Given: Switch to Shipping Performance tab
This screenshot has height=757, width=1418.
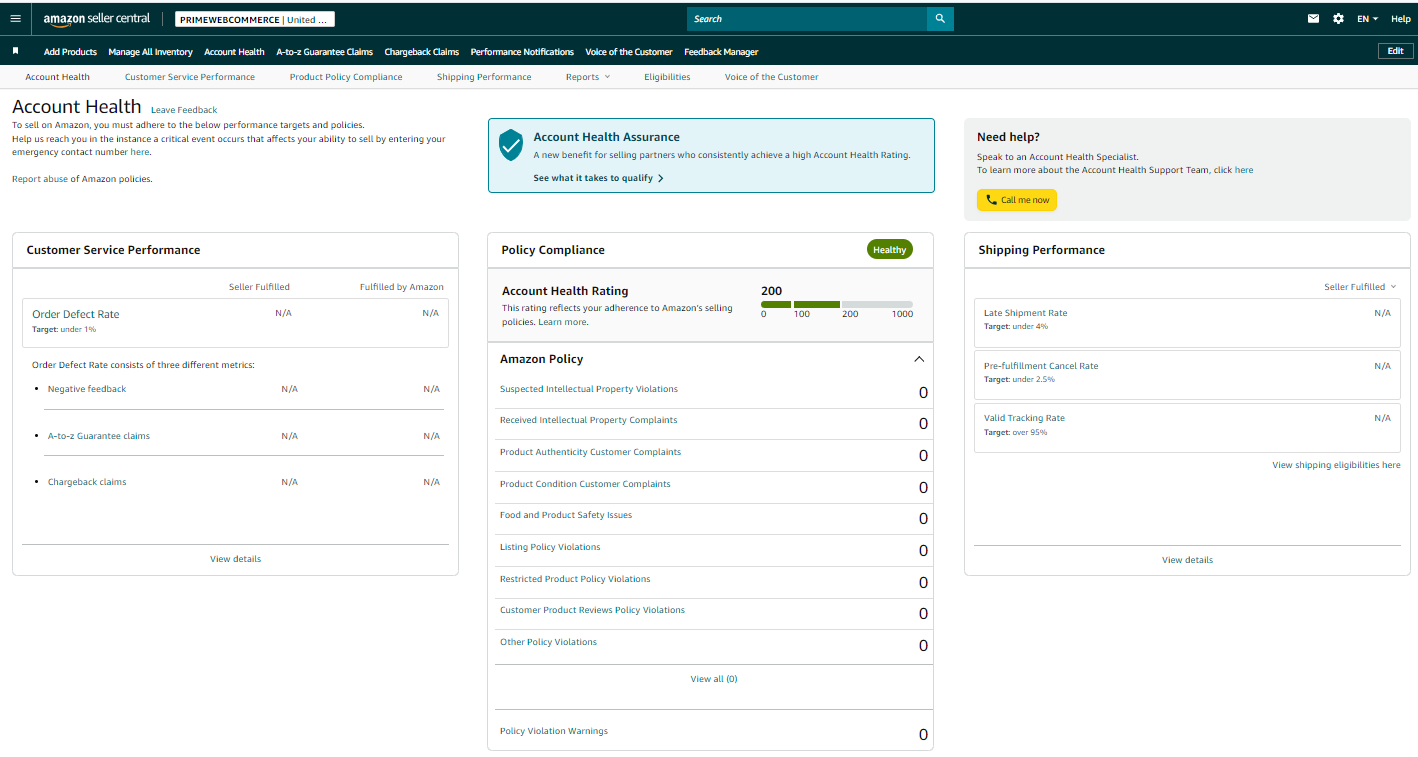Looking at the screenshot, I should click(x=484, y=77).
